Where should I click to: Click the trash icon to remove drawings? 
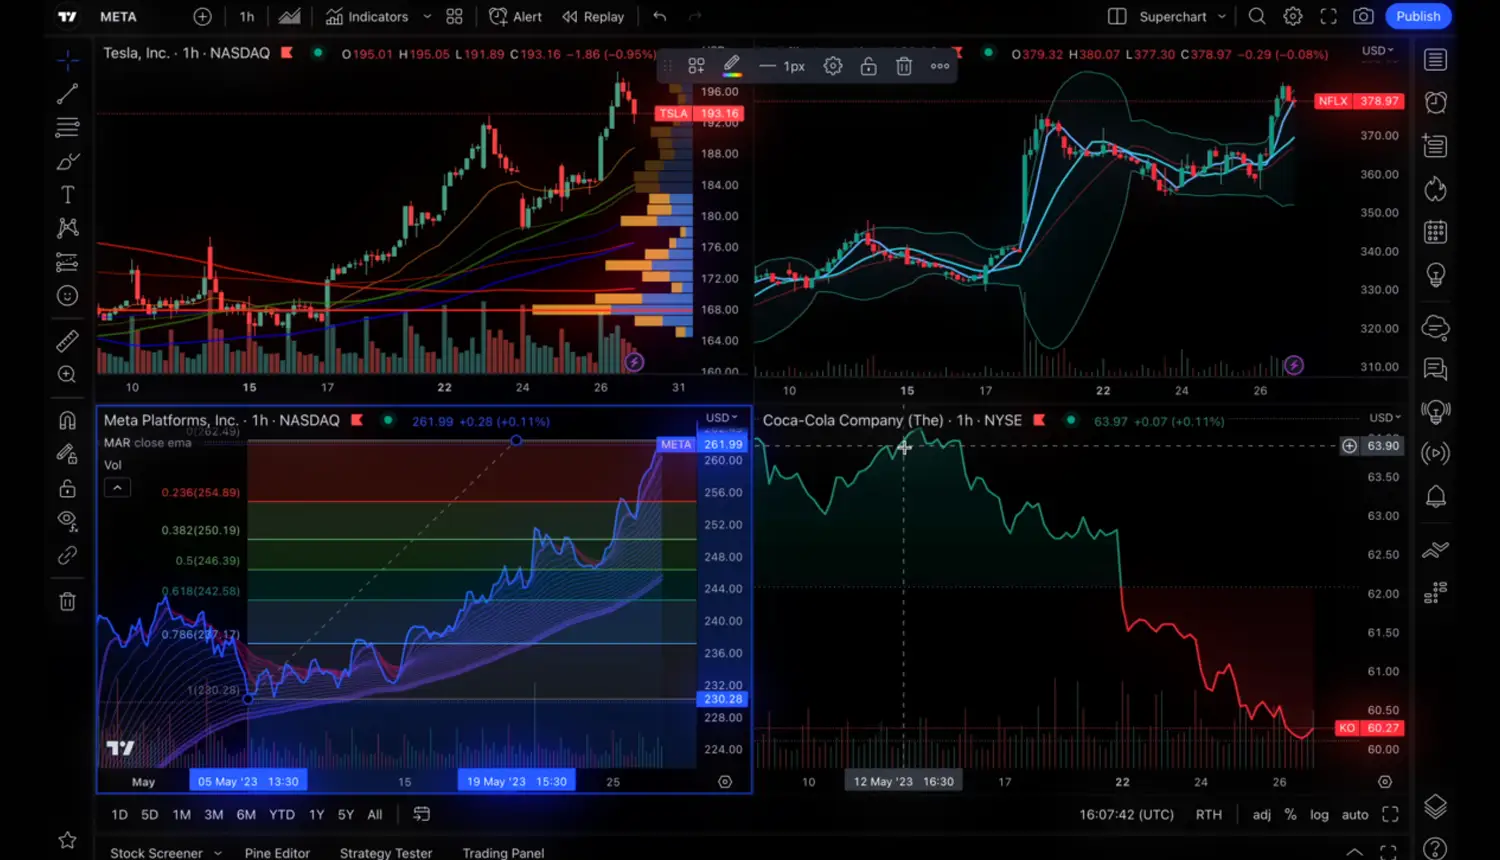(x=67, y=601)
